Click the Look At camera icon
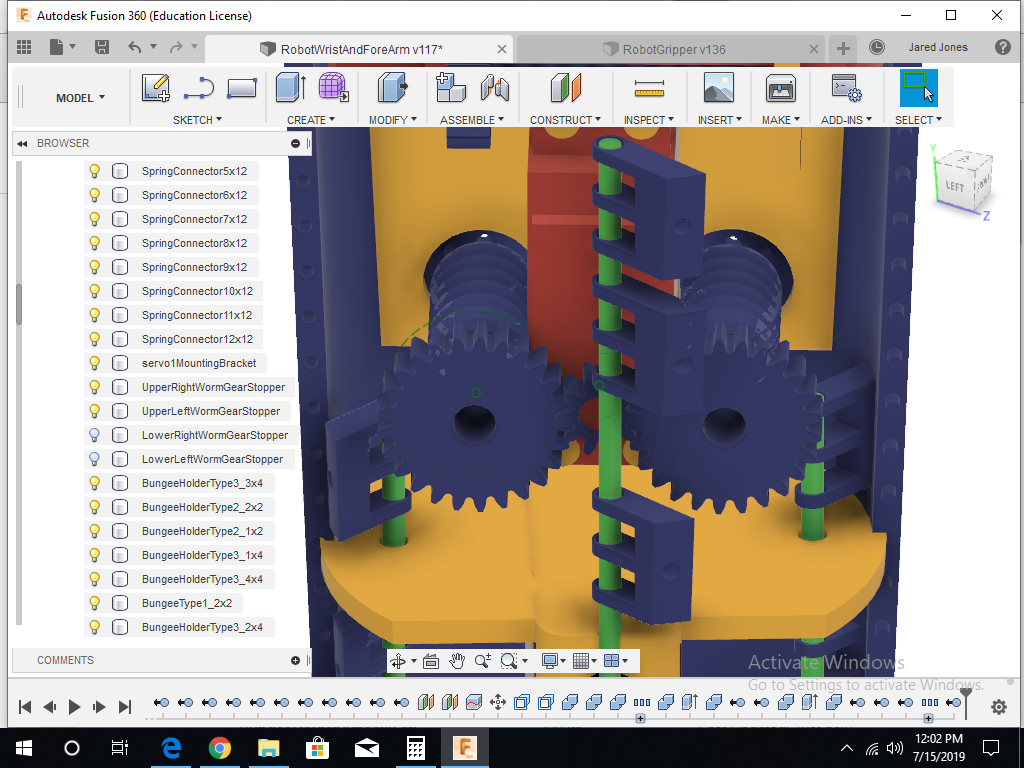Screen dimensions: 1024x768 [430, 661]
